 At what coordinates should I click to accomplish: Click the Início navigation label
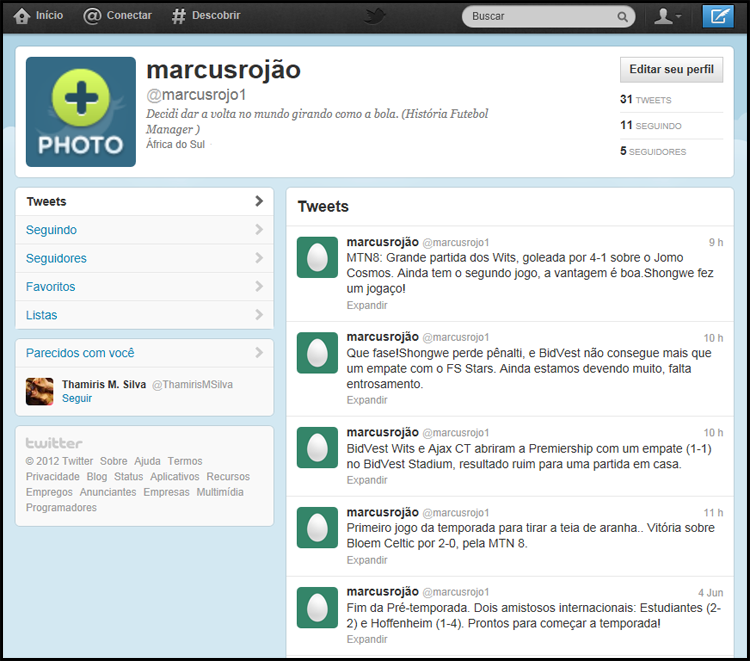point(49,15)
